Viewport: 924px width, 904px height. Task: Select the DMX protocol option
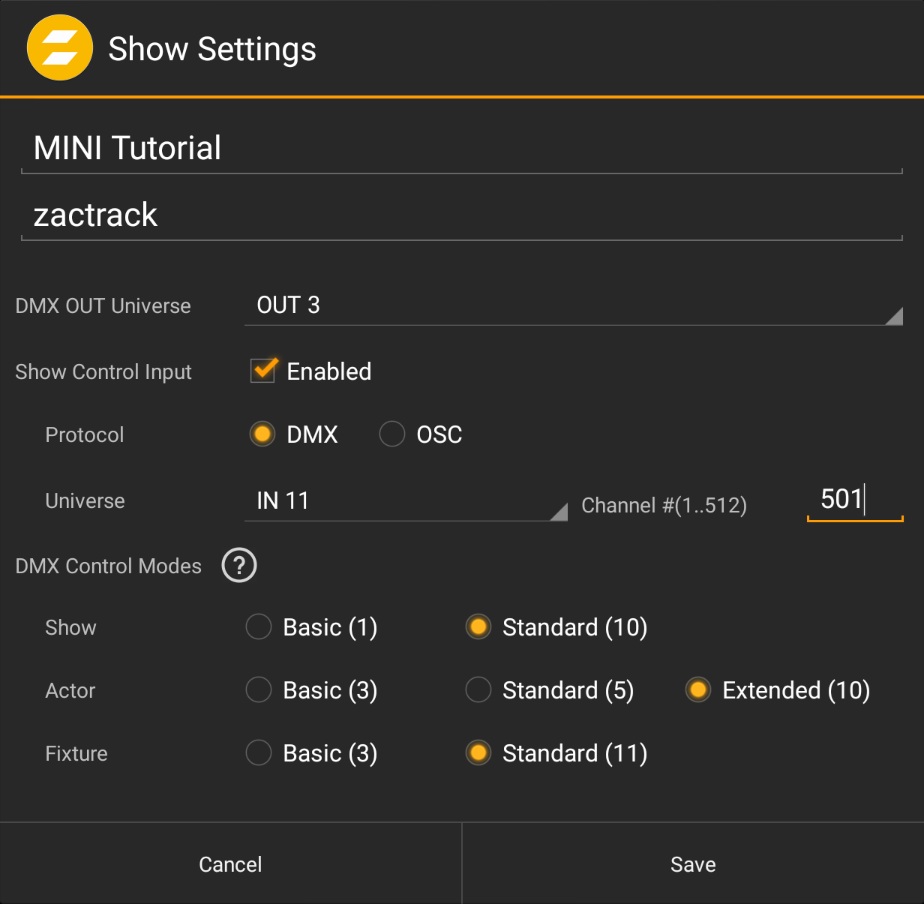[261, 434]
